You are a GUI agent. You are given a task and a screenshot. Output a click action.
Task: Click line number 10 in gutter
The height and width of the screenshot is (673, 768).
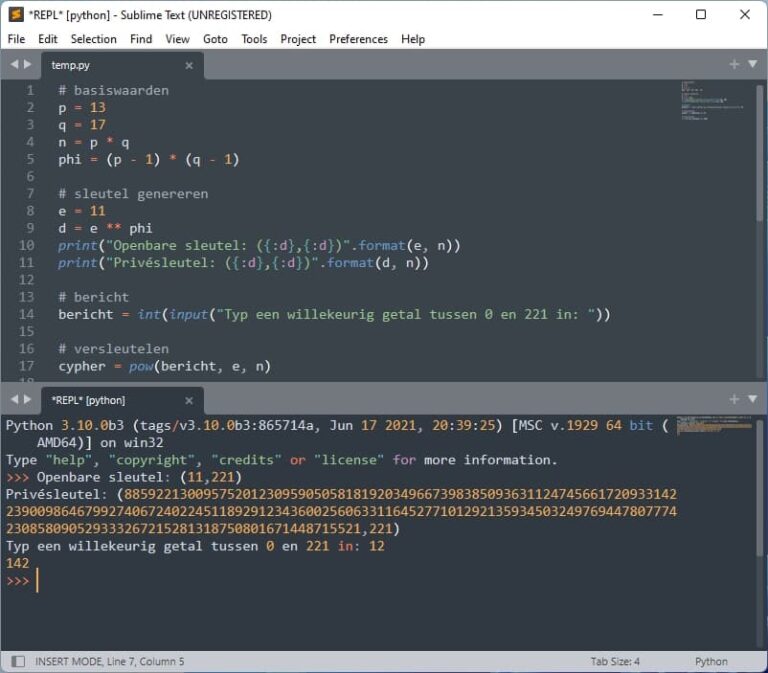point(26,245)
